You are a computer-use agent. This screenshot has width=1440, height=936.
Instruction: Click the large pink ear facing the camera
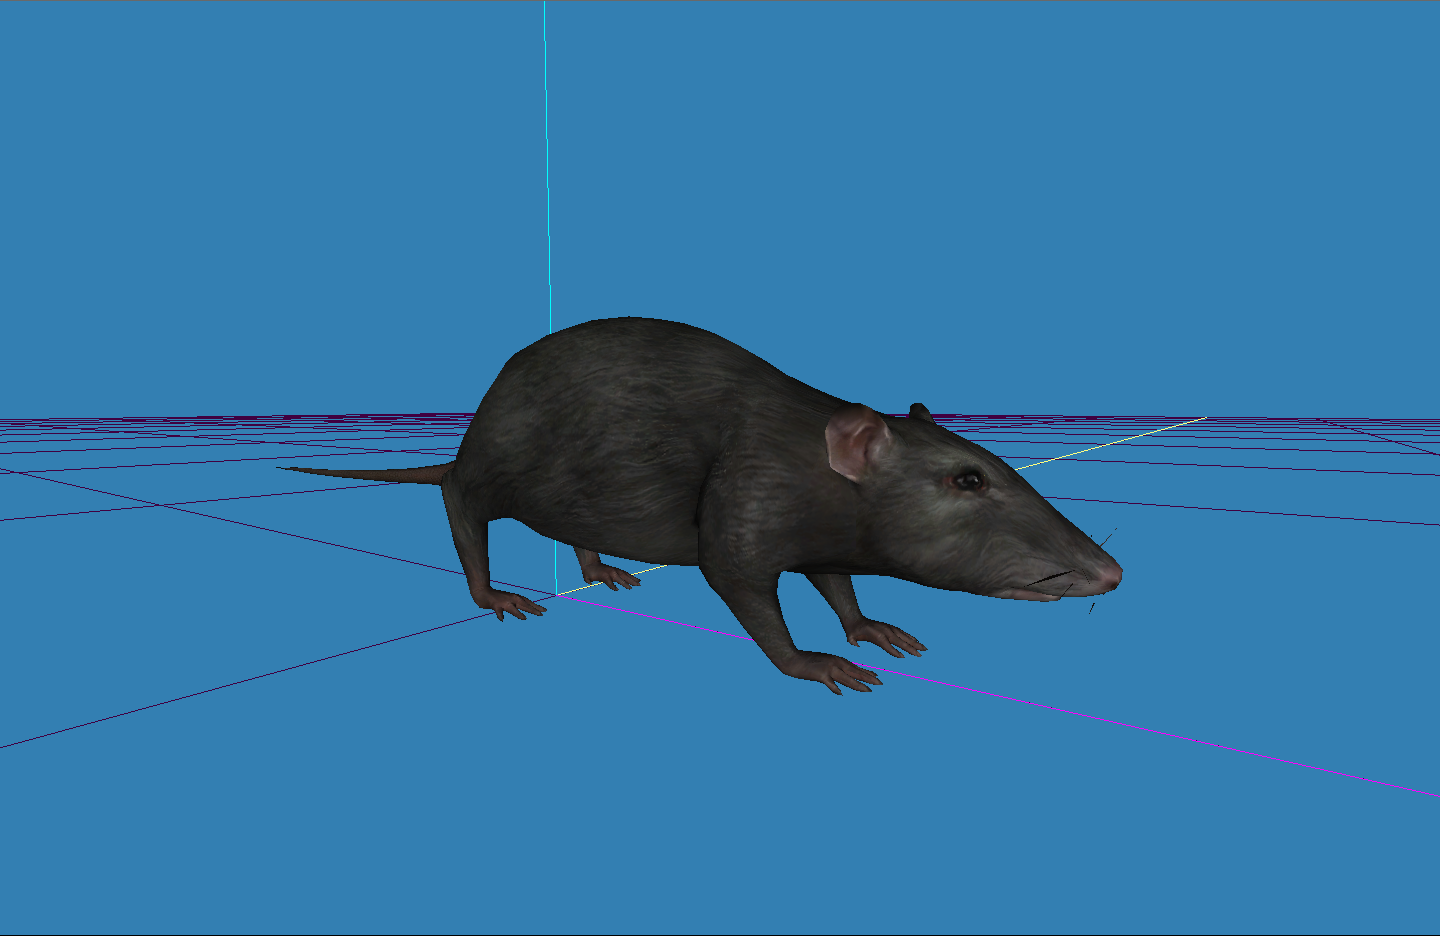[856, 442]
